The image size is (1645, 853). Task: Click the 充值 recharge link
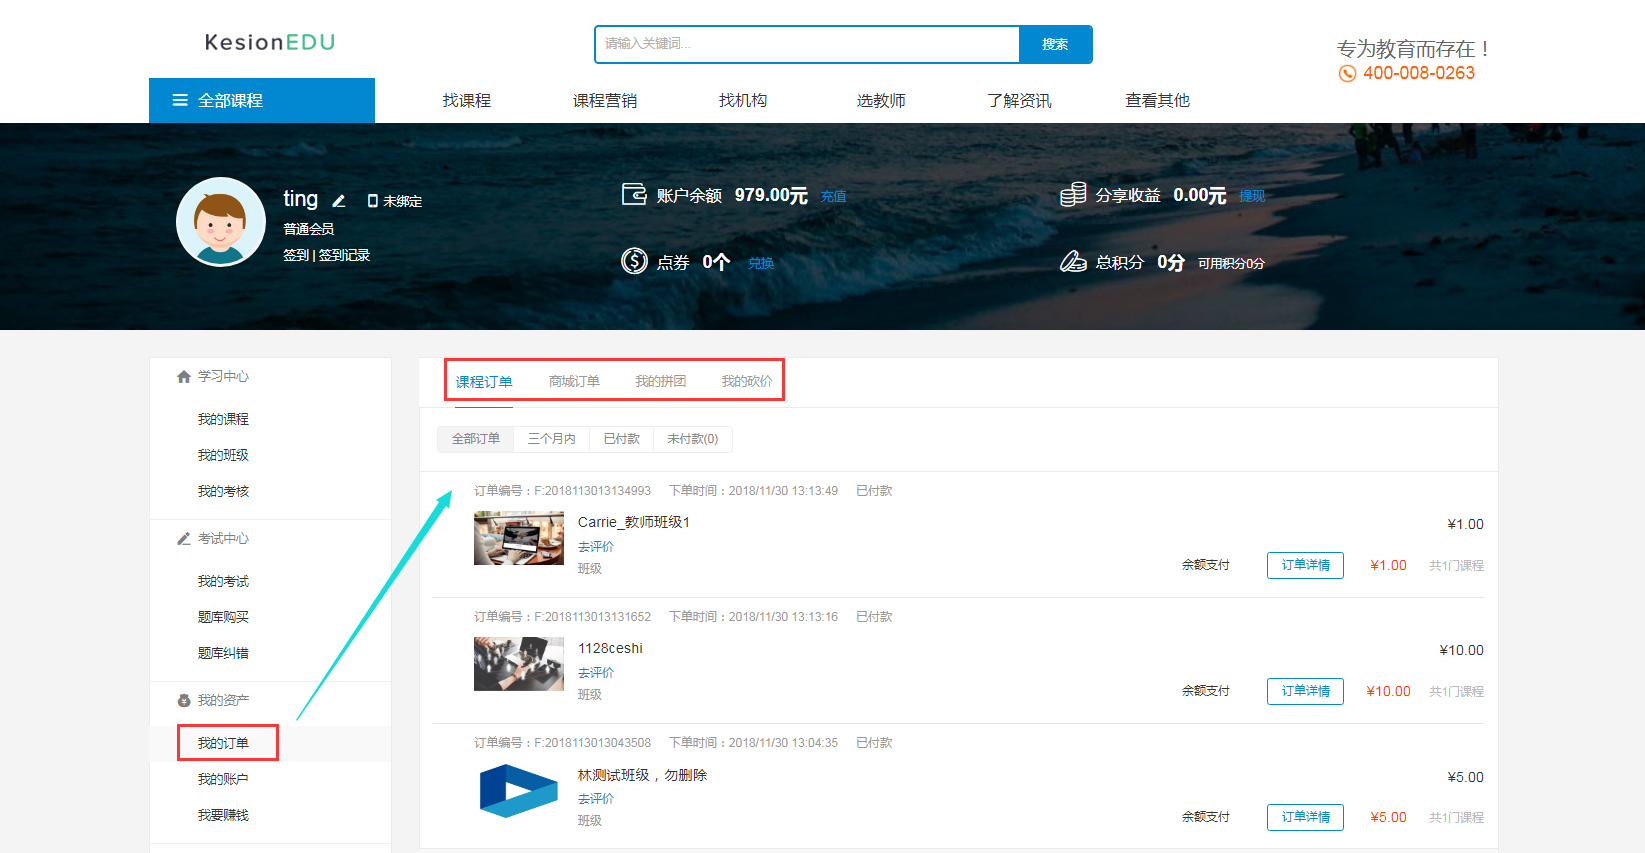tap(833, 196)
